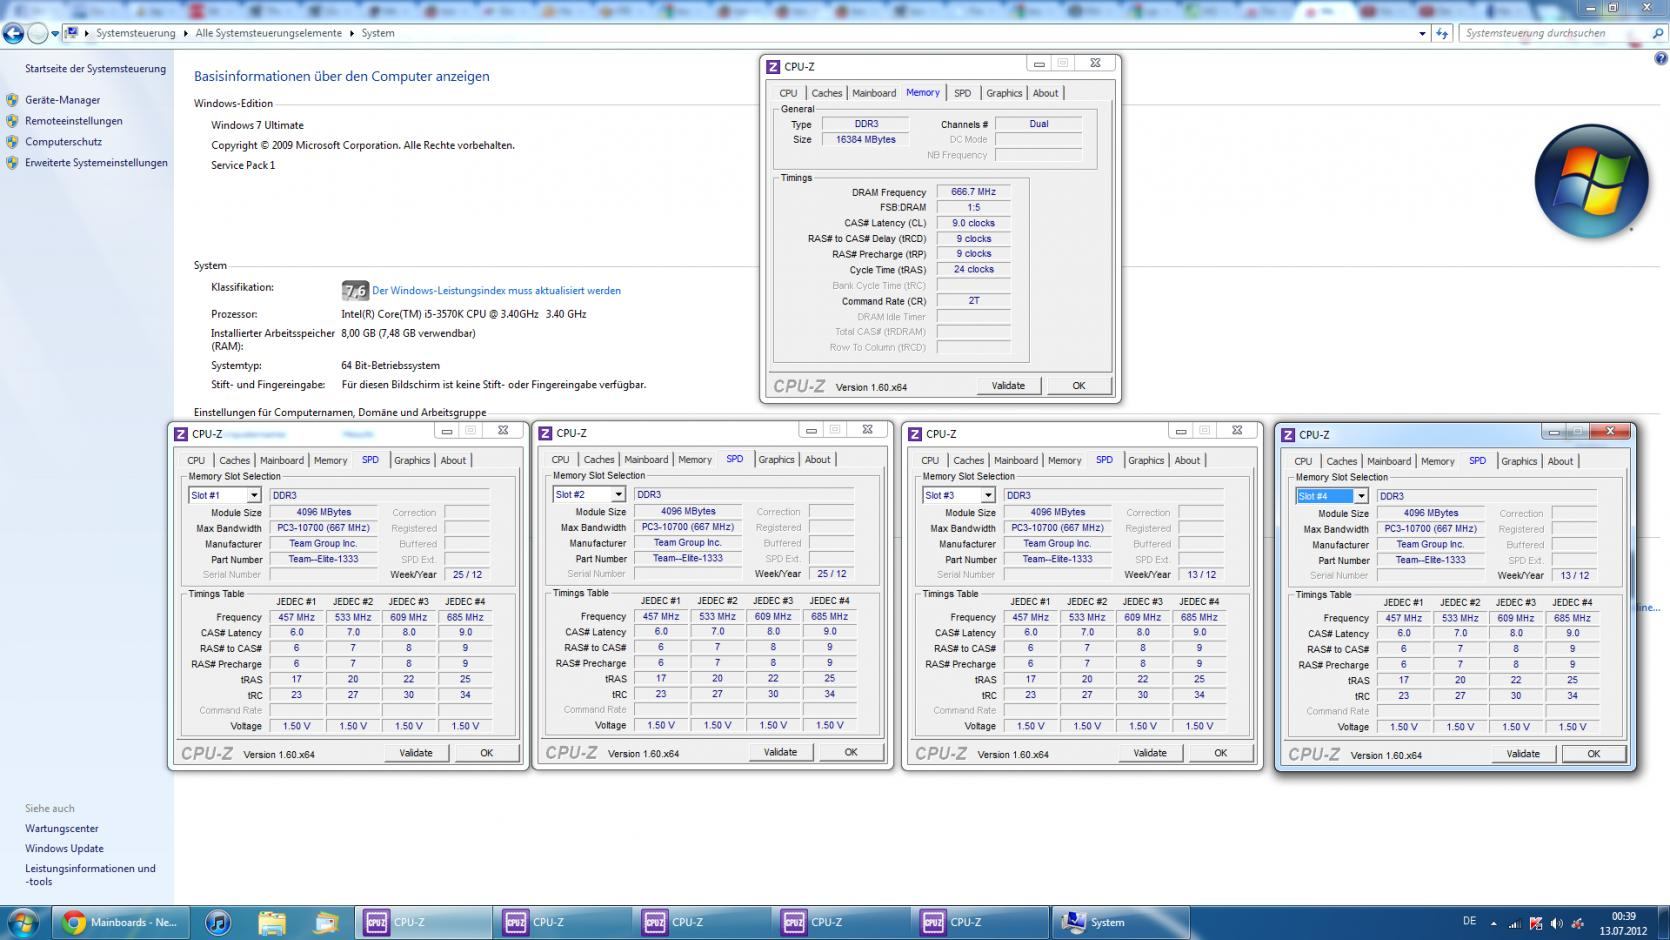Click Validate in the CPU-Z Memory window
The image size is (1670, 940).
[1008, 386]
